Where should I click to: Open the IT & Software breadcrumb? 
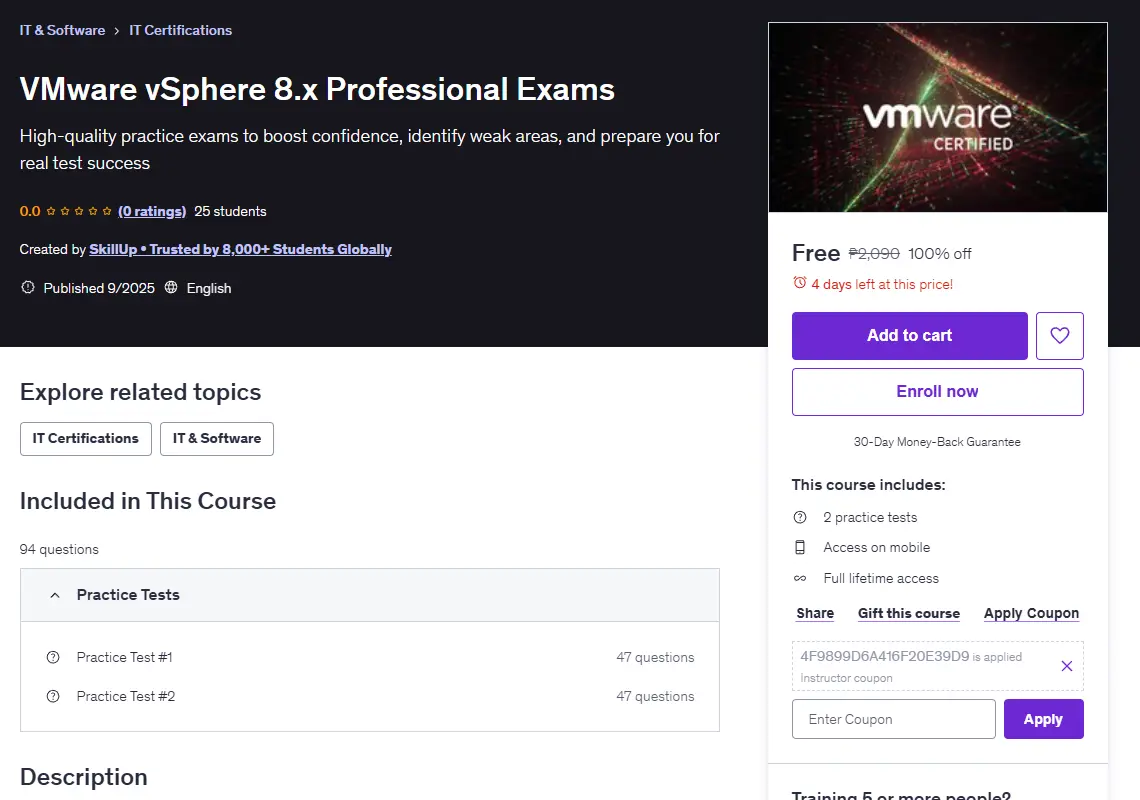(63, 31)
